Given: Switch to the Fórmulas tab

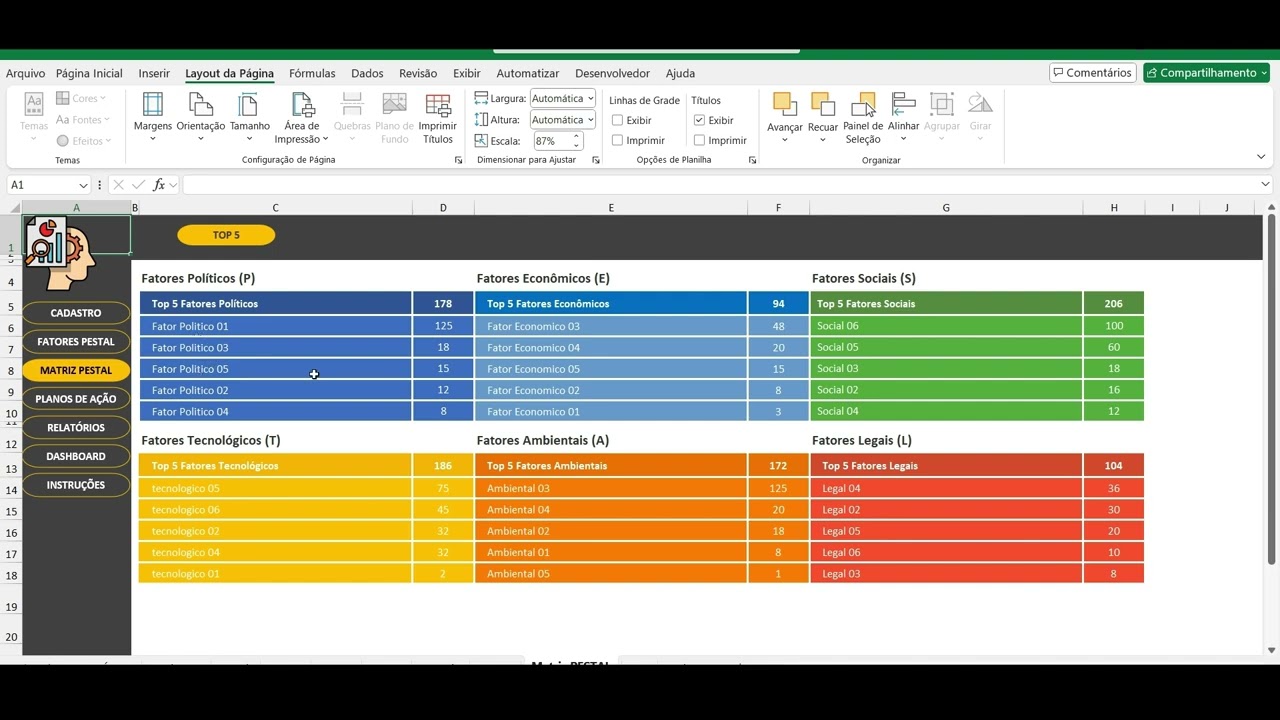Looking at the screenshot, I should [312, 73].
